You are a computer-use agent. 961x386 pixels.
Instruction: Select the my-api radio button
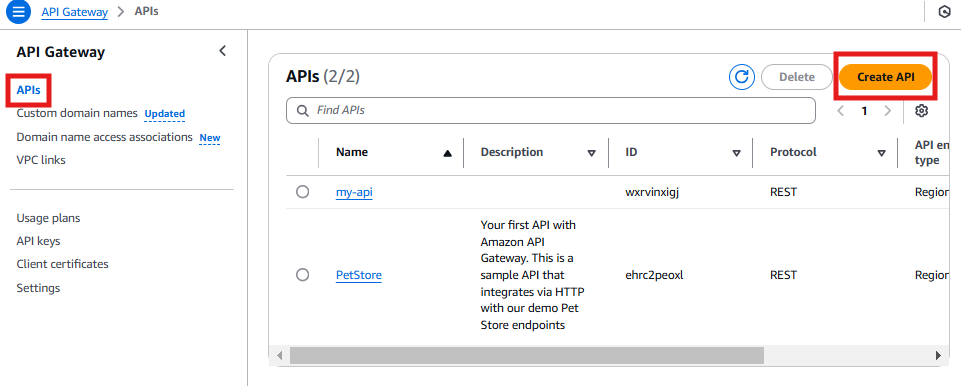pos(302,192)
